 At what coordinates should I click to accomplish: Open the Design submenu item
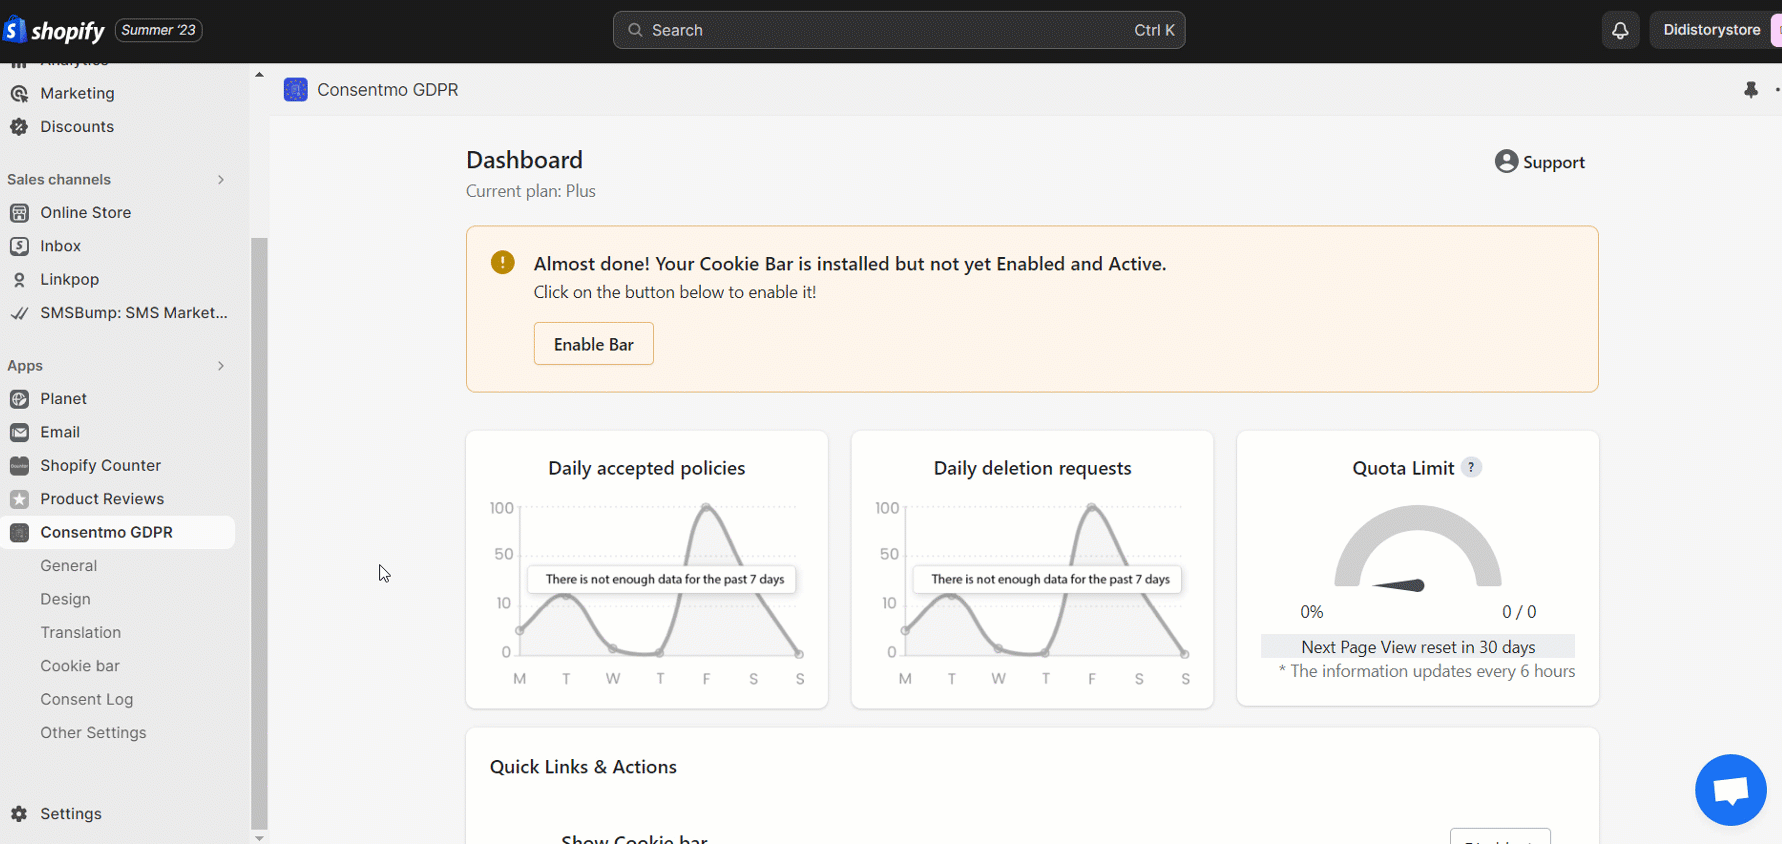[x=65, y=599]
